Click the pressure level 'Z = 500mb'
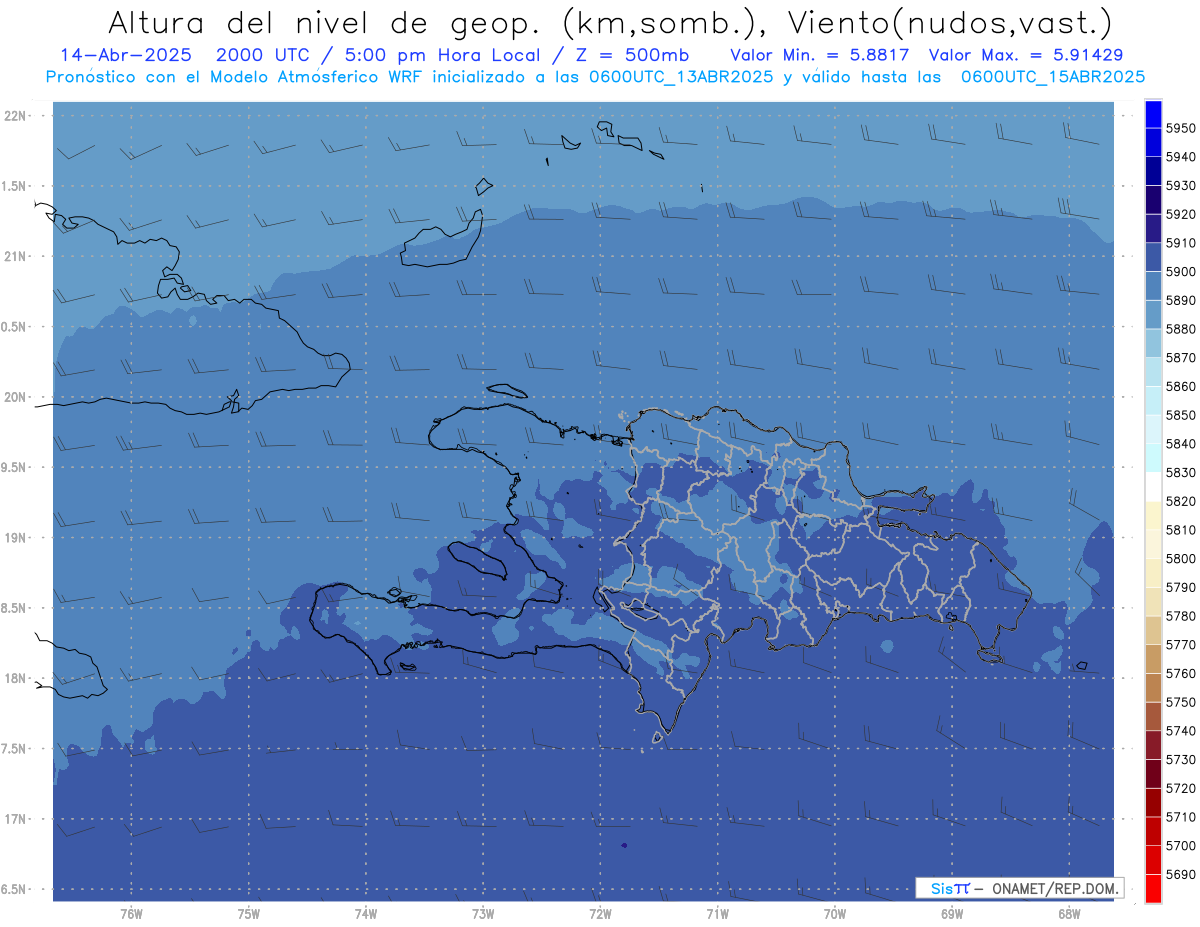 click(632, 55)
